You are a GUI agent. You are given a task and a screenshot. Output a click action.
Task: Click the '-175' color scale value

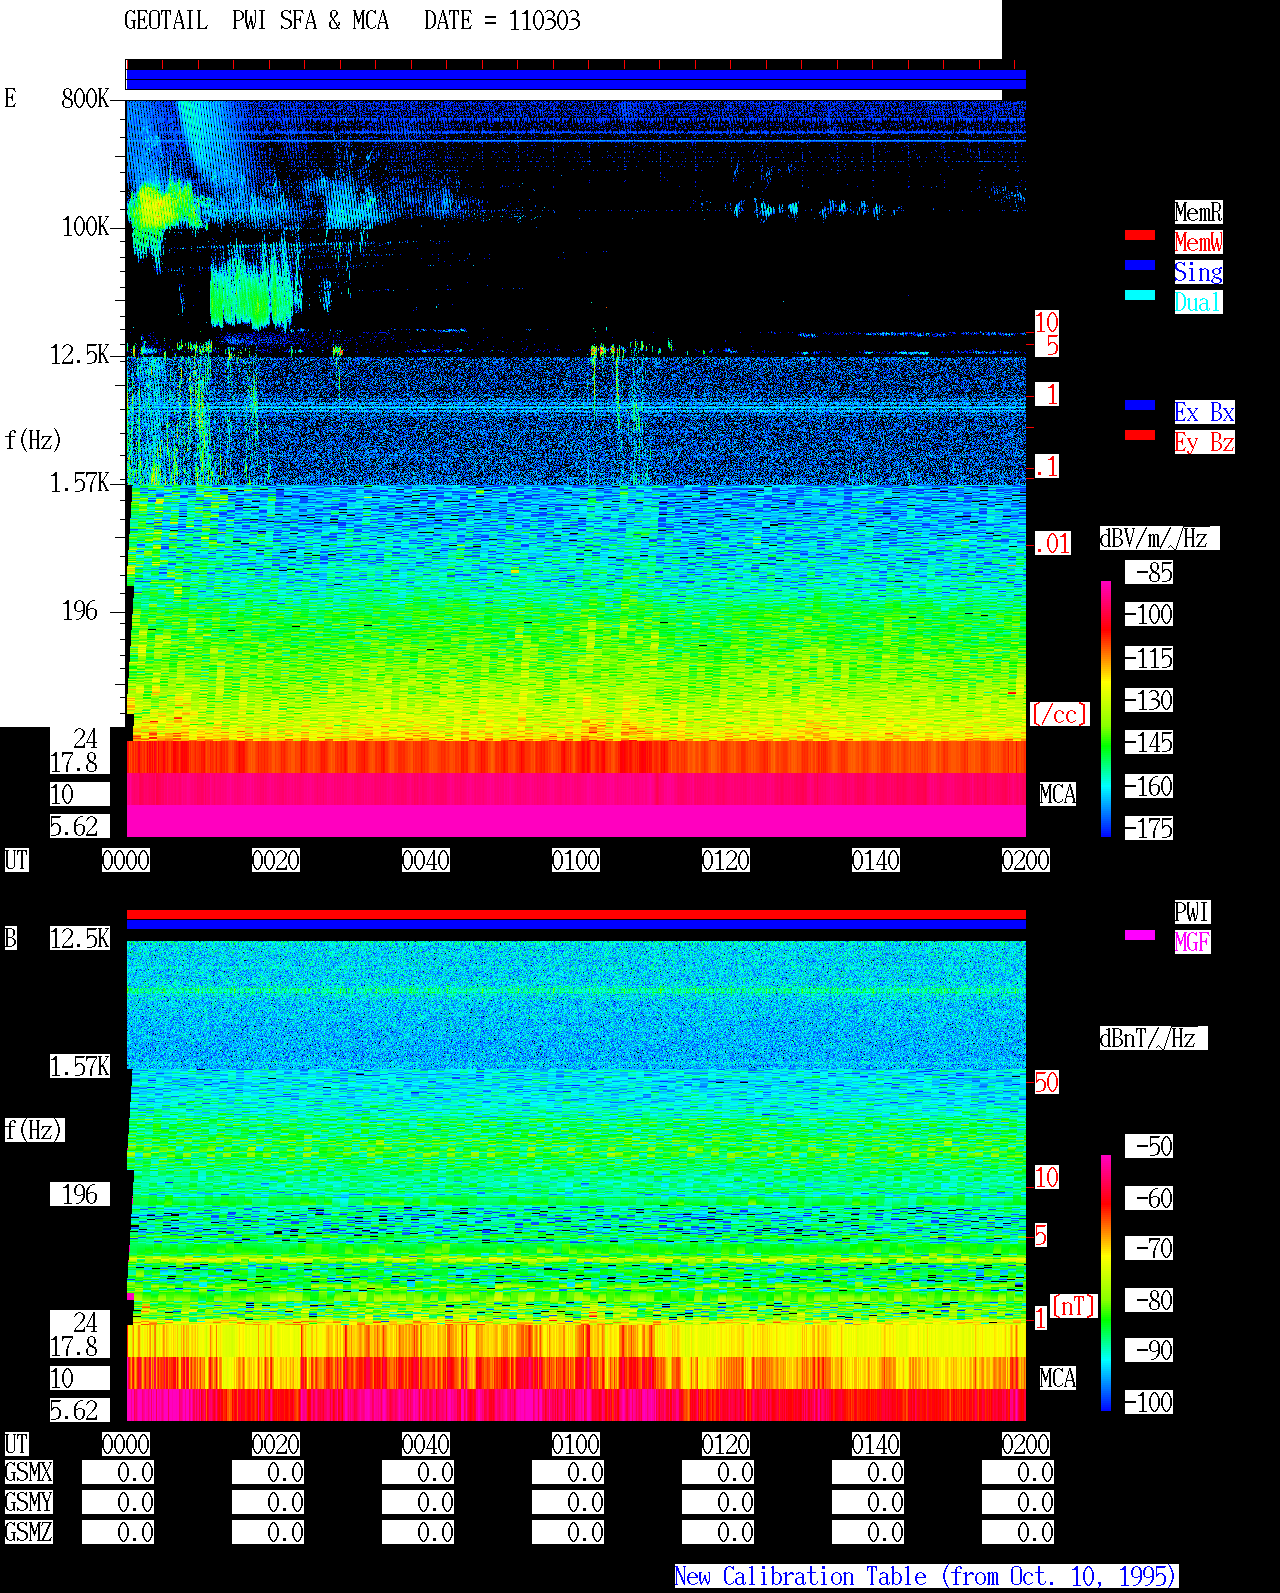(1149, 828)
